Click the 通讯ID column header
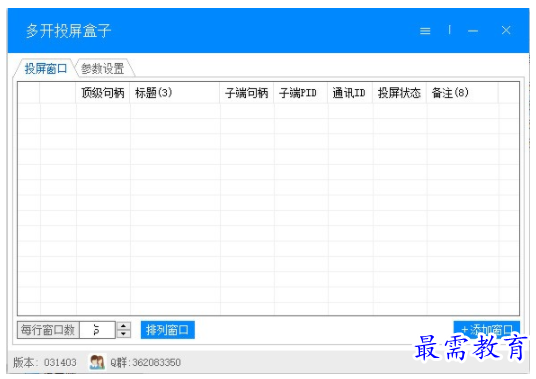 350,93
